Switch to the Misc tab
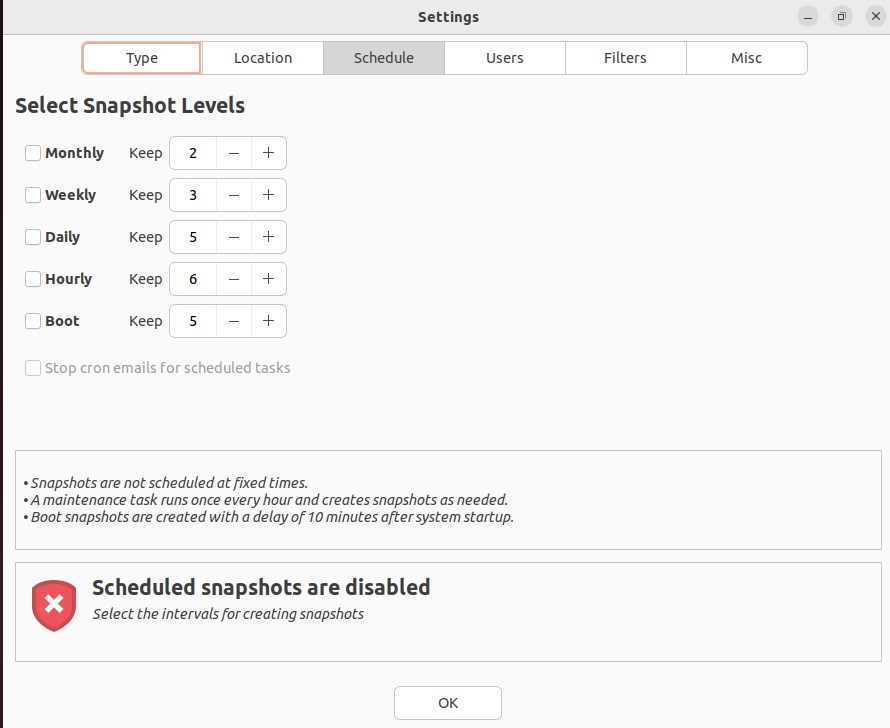This screenshot has height=728, width=890. tap(746, 58)
